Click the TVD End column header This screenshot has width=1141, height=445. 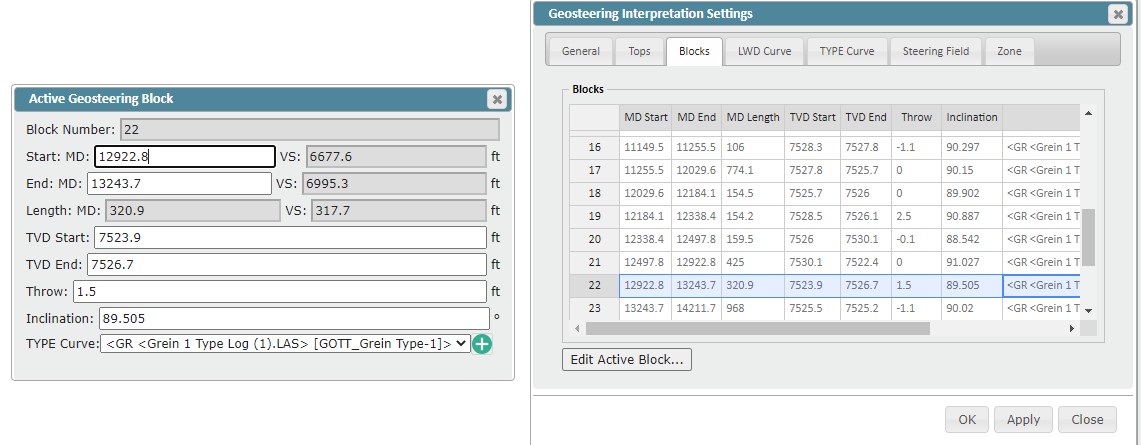point(866,117)
